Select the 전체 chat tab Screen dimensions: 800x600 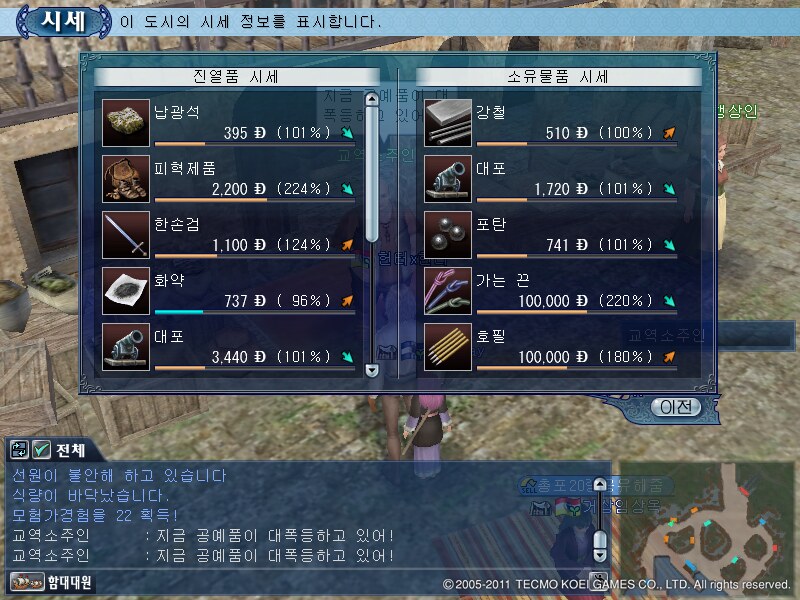pyautogui.click(x=70, y=451)
